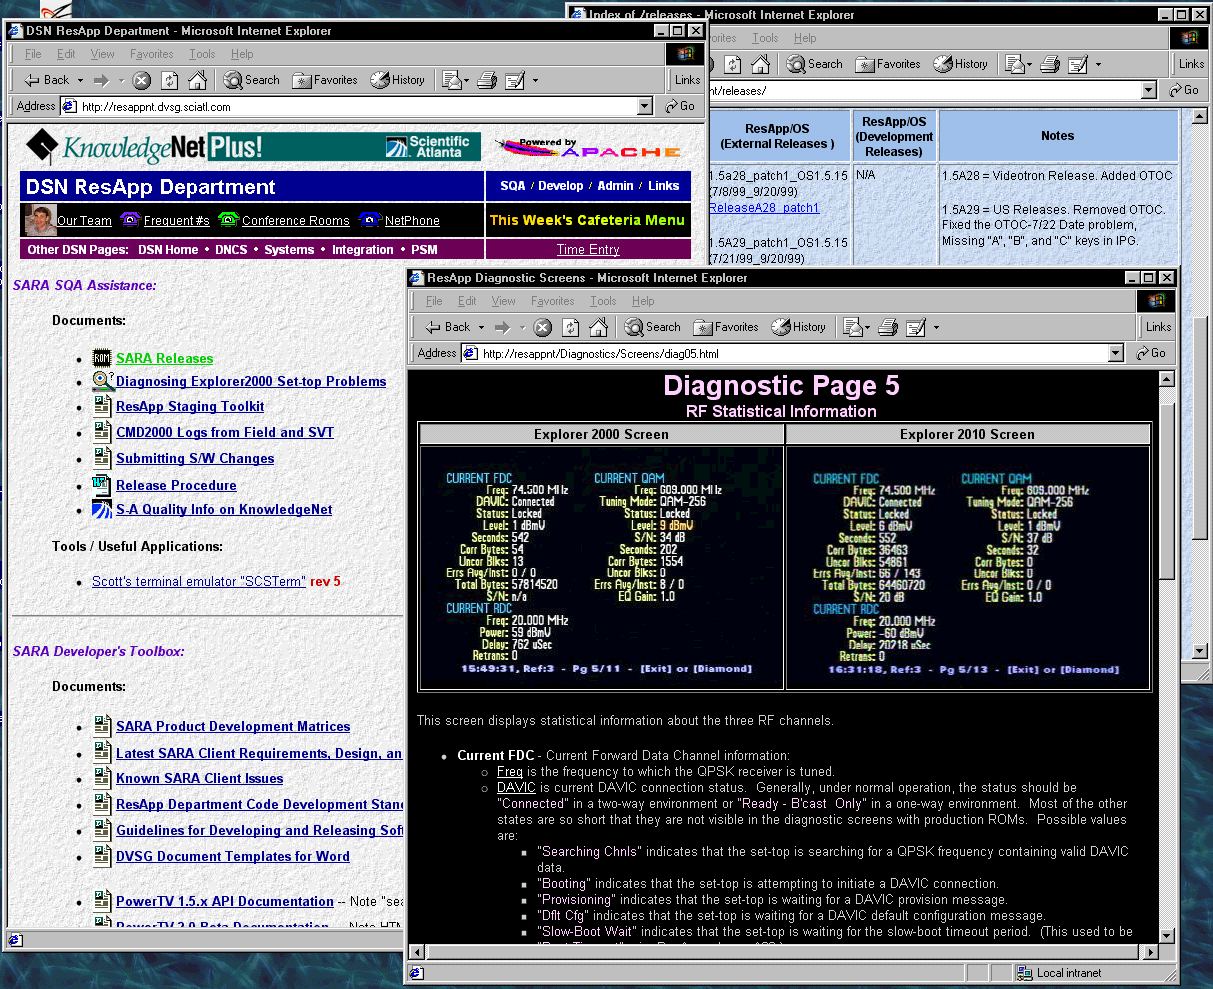Click Print icon in Index of /releases toolbar
This screenshot has width=1213, height=989.
click(1050, 64)
